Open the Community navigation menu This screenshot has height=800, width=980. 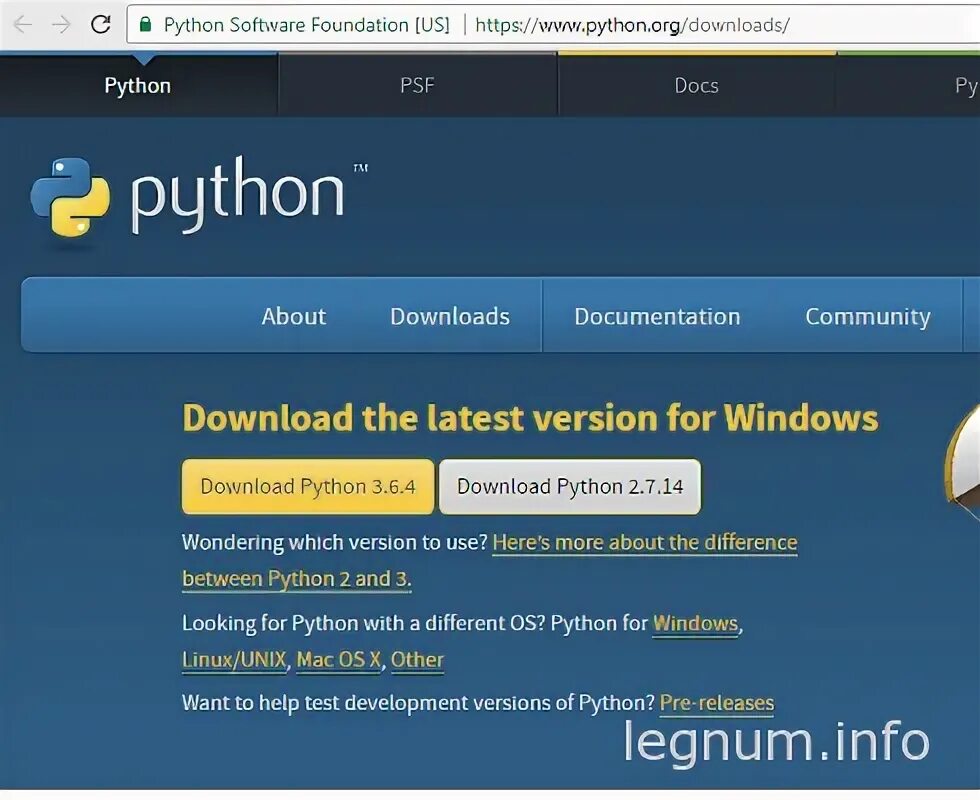tap(868, 317)
